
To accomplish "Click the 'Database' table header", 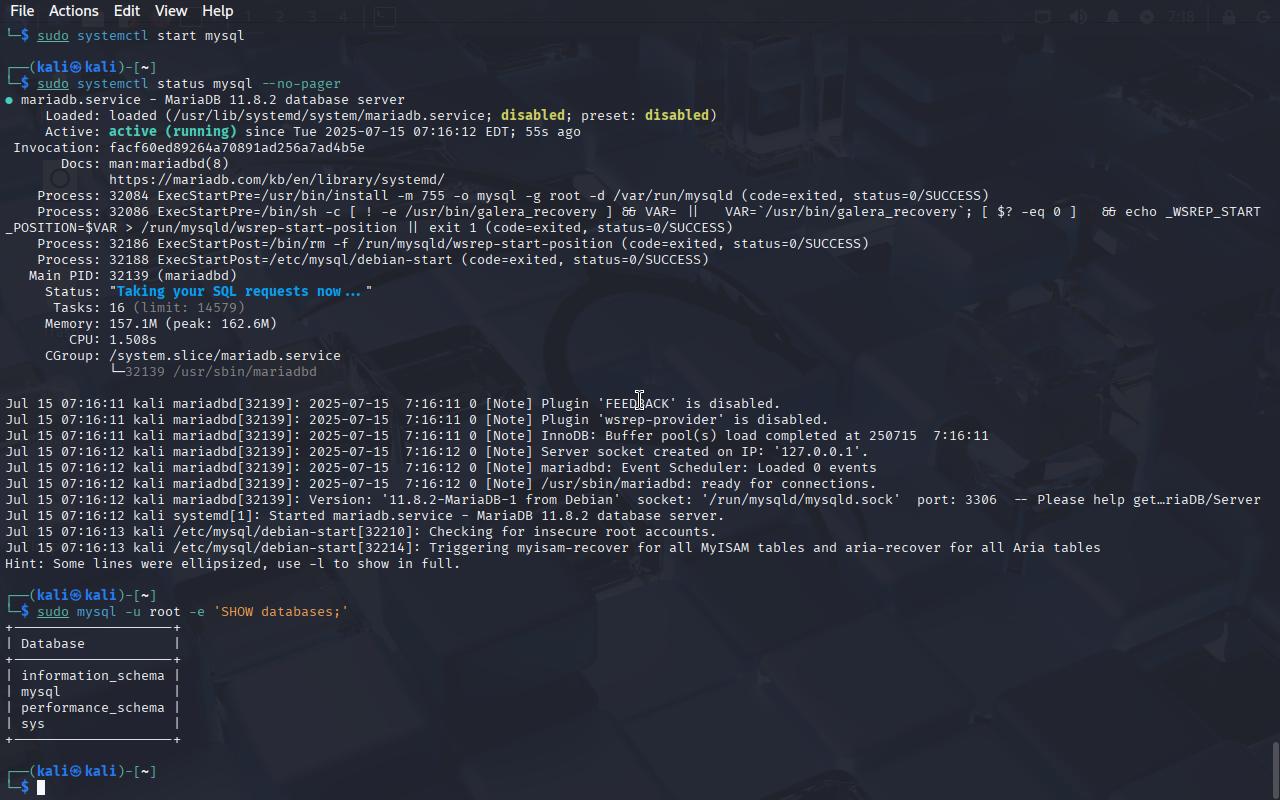I will pos(53,644).
